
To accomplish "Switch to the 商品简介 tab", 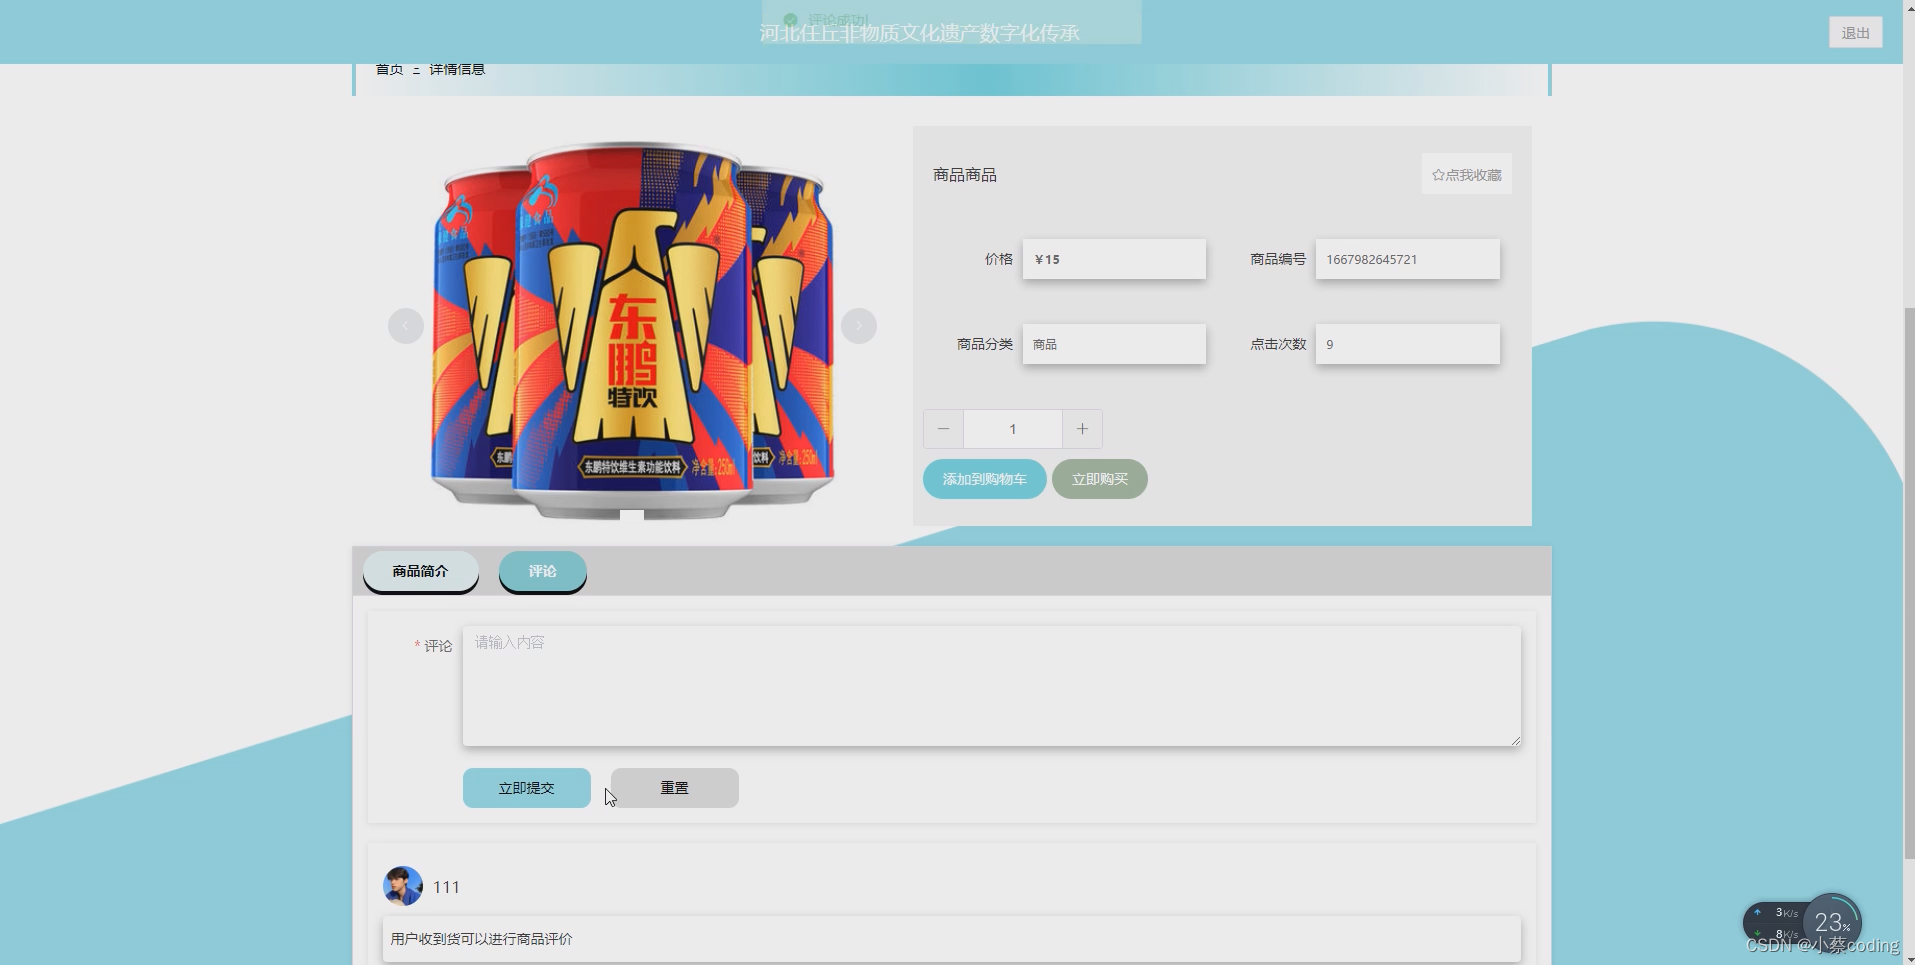I will coord(421,571).
